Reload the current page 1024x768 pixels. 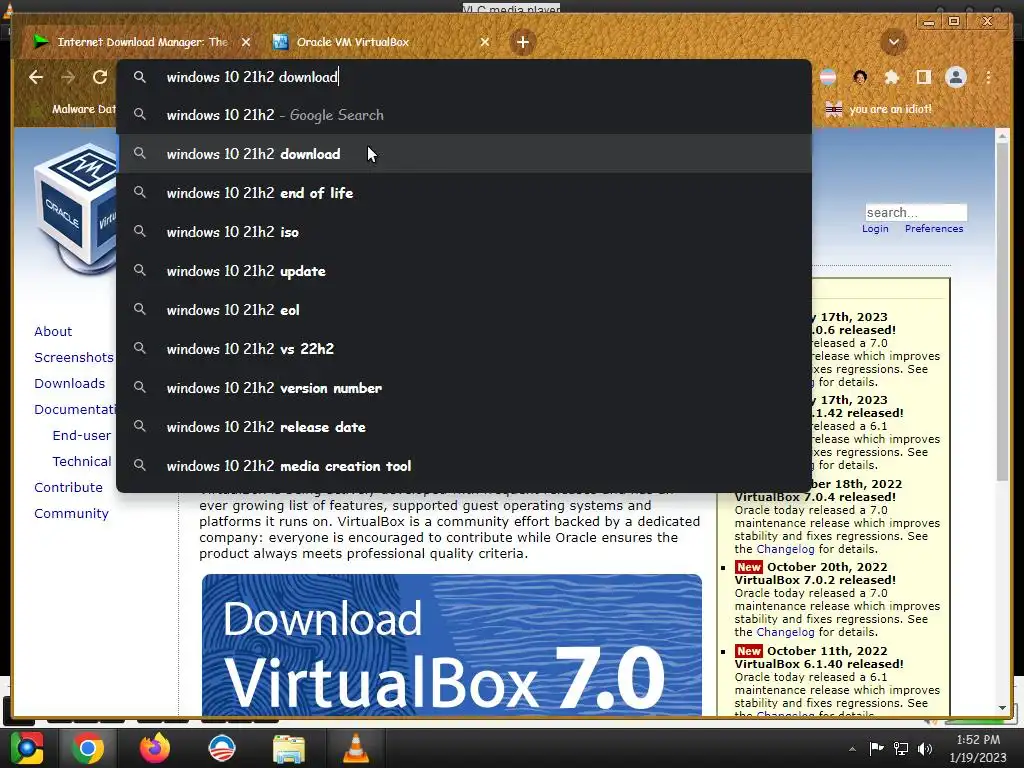tap(100, 77)
